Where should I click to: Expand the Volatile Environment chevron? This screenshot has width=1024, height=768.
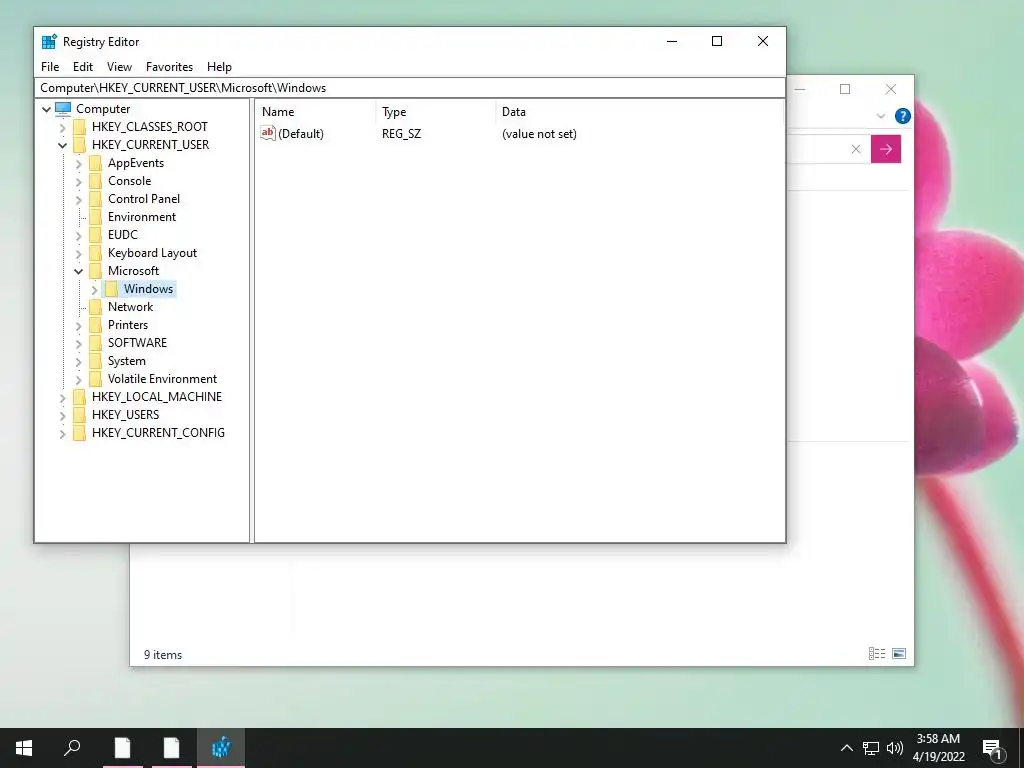coord(79,379)
